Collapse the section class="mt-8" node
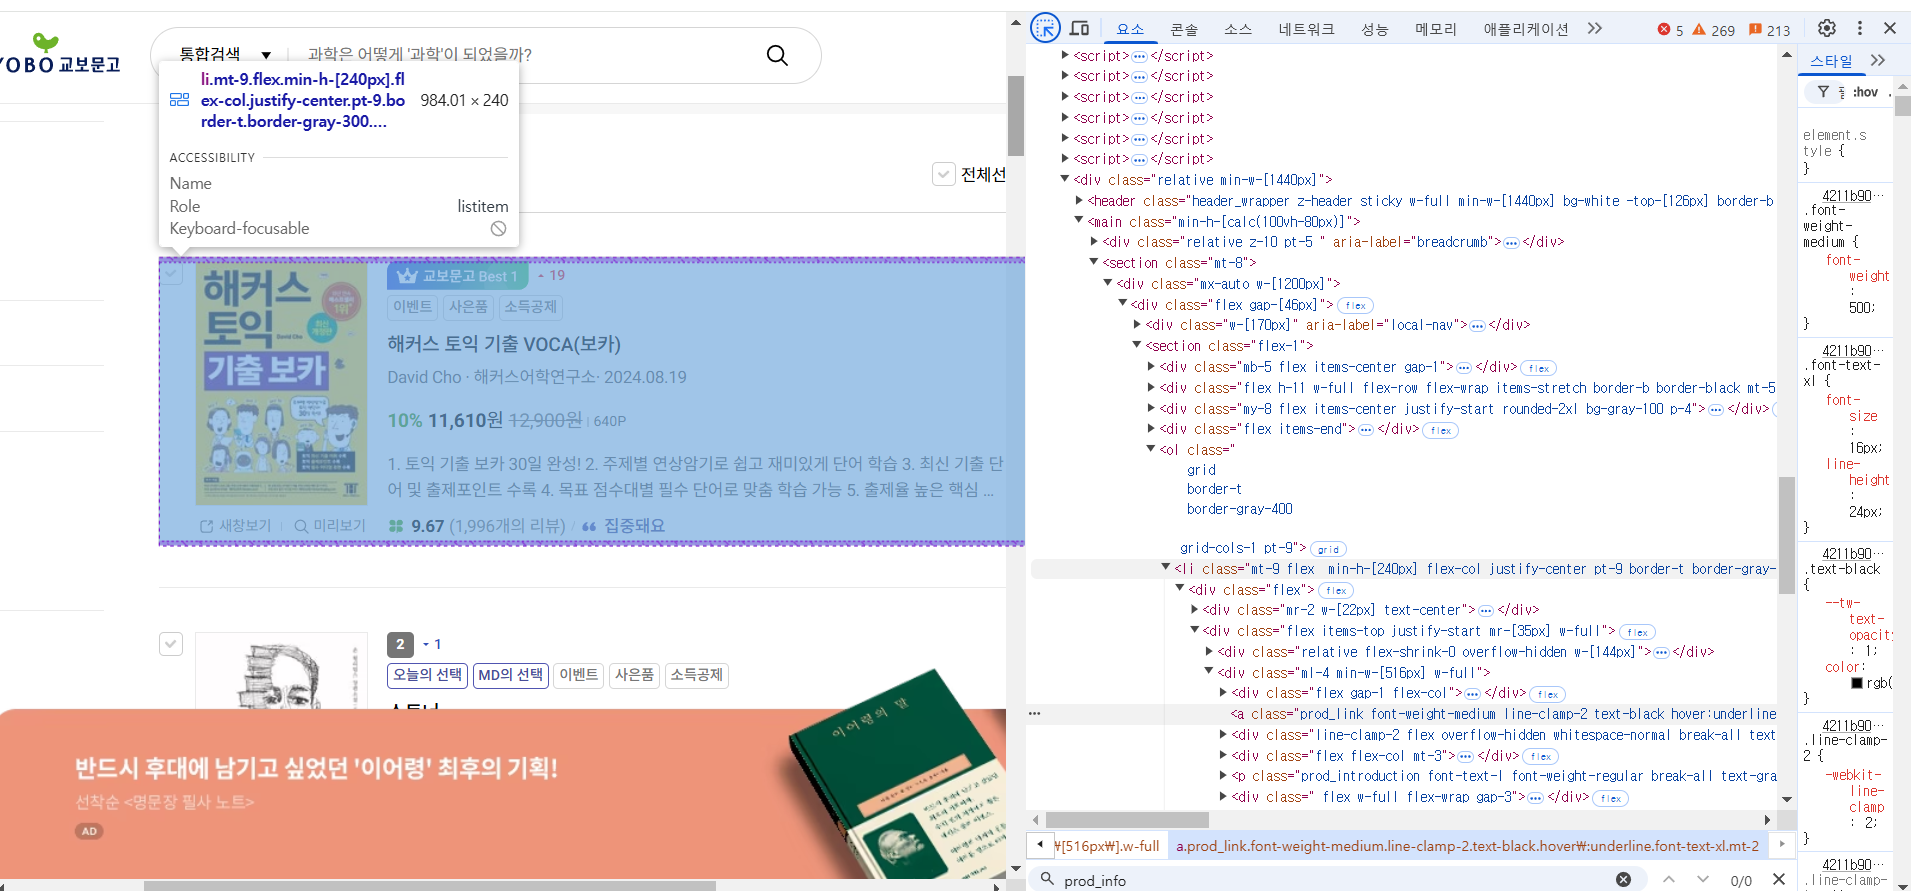This screenshot has width=1911, height=891. (1094, 263)
